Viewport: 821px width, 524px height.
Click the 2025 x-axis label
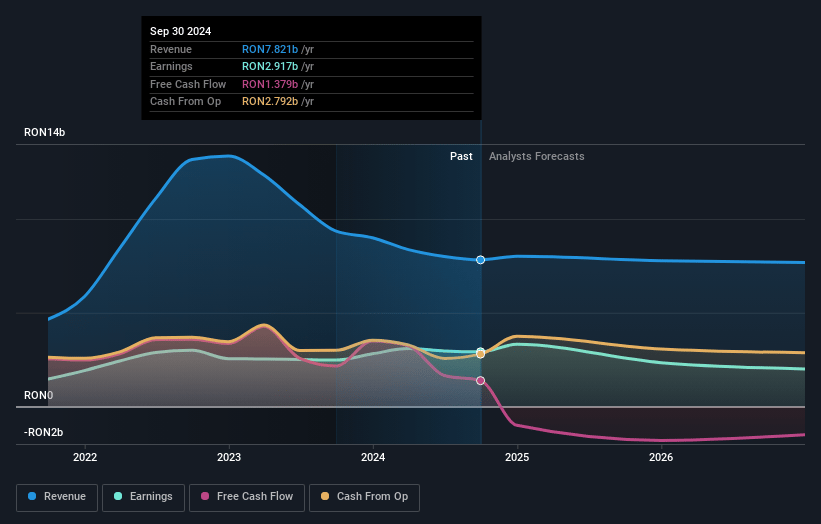[x=517, y=457]
